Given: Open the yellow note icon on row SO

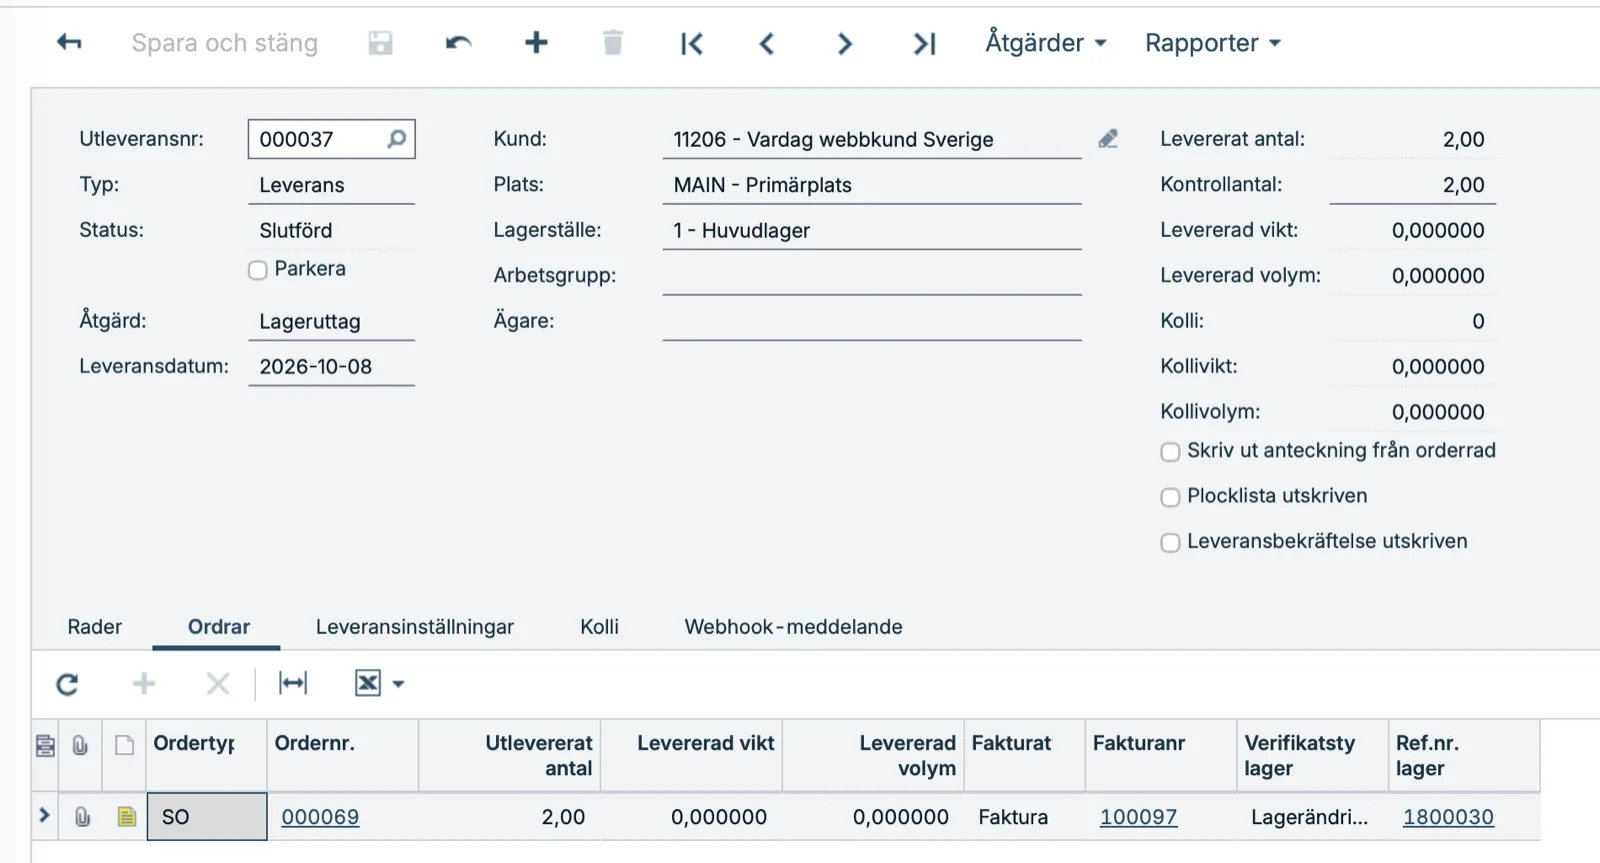Looking at the screenshot, I should click(x=126, y=817).
